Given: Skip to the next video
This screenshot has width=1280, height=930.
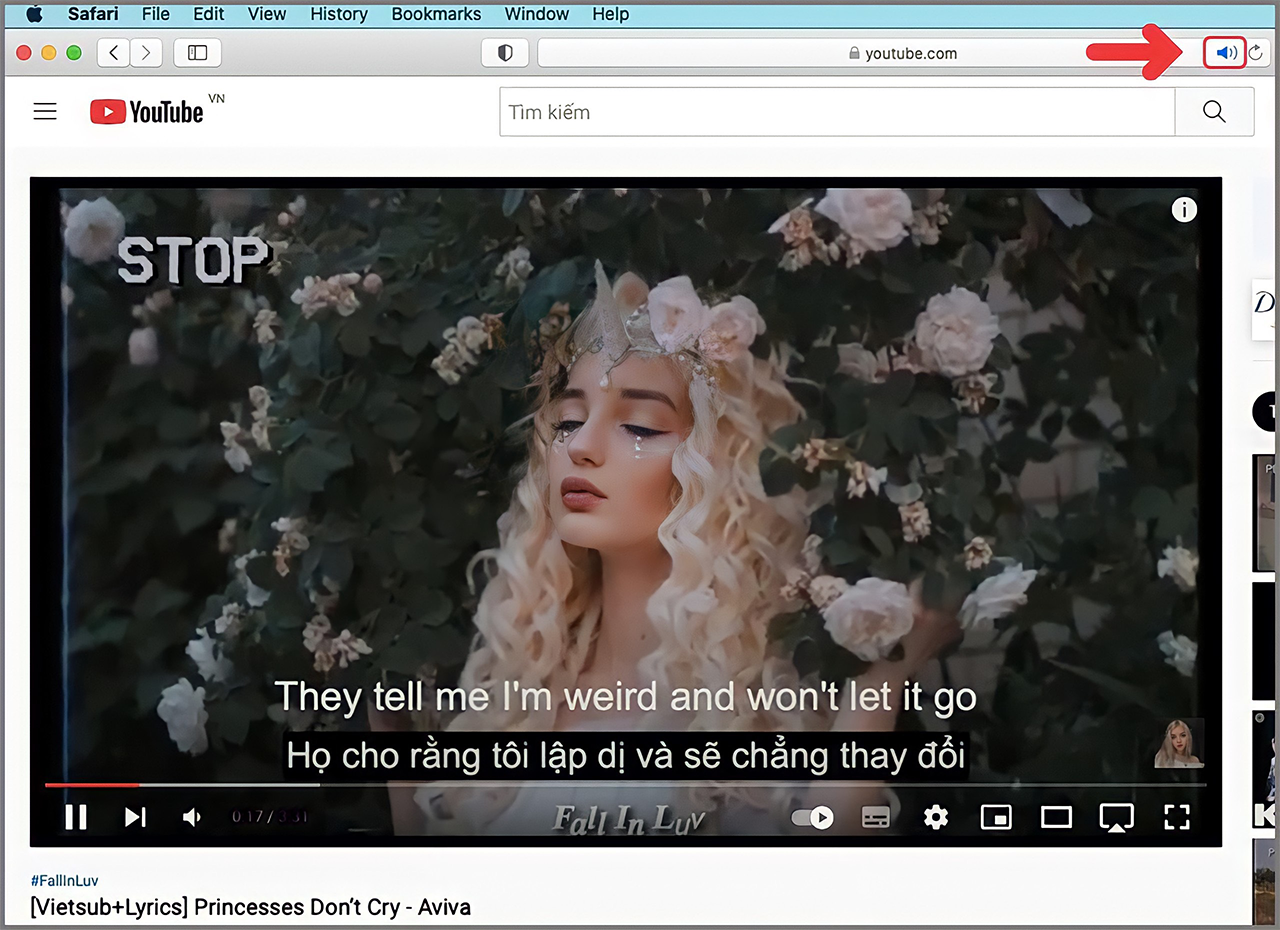Looking at the screenshot, I should click(135, 817).
